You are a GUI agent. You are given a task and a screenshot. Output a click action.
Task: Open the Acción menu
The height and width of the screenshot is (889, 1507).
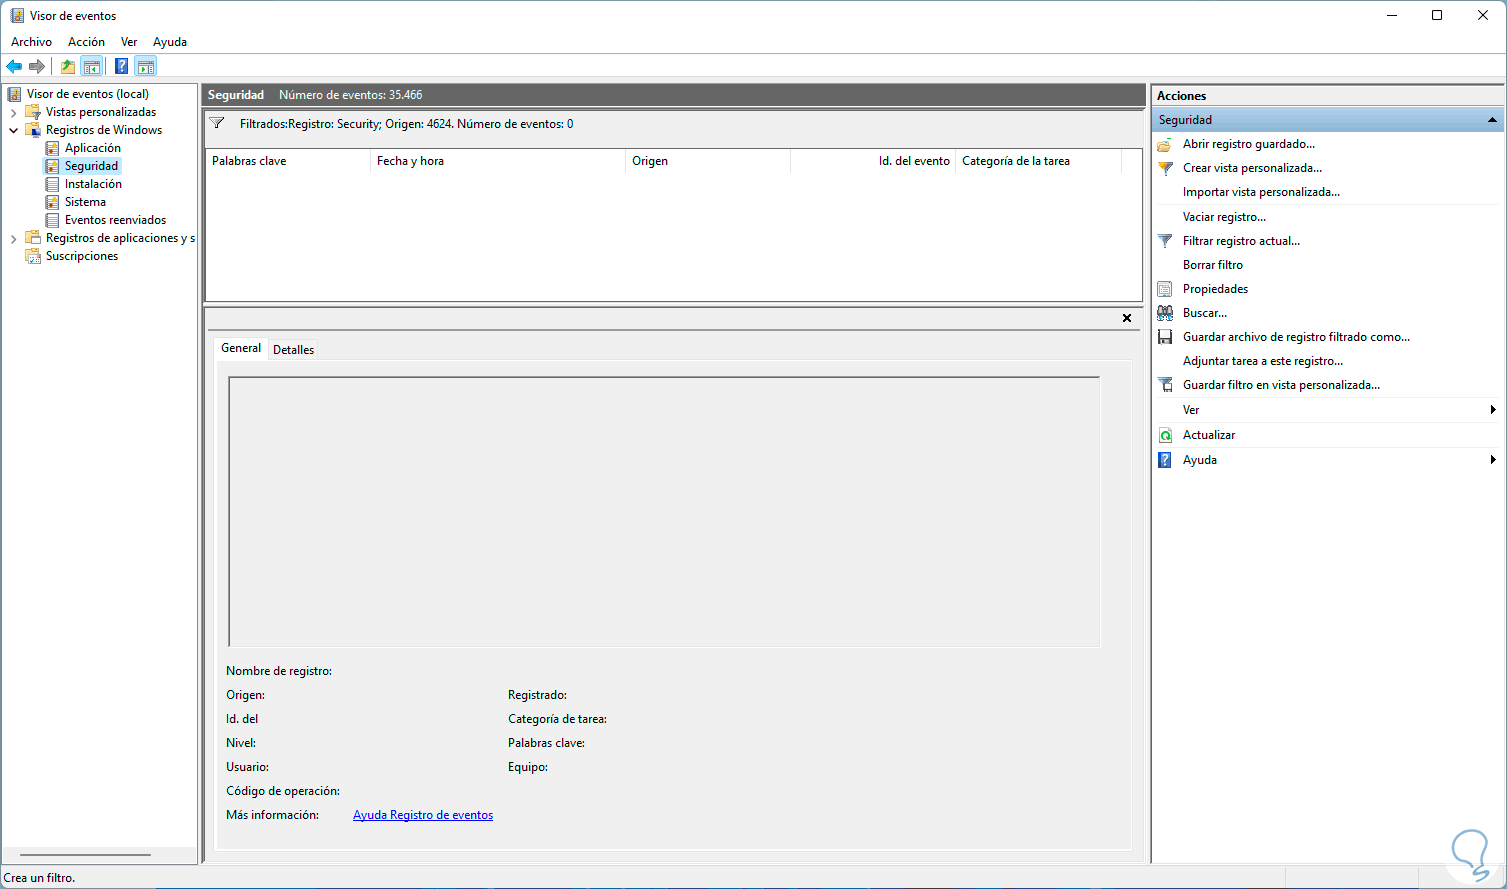tap(86, 42)
